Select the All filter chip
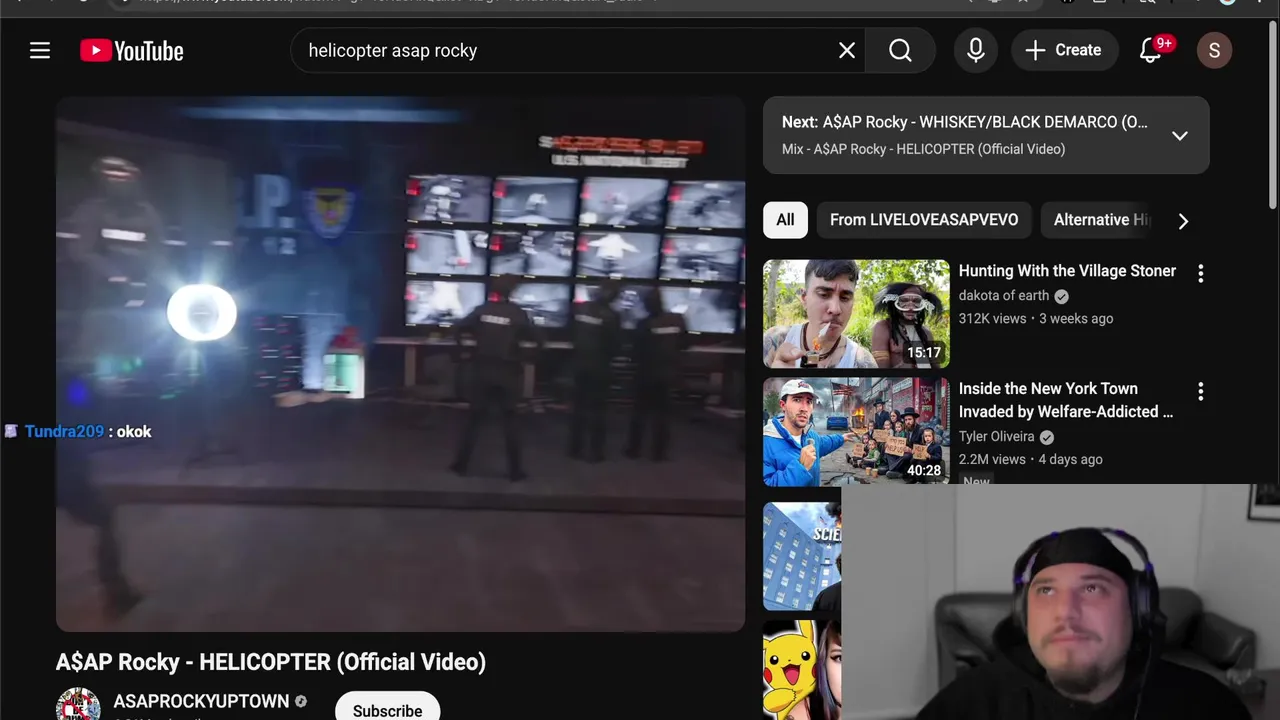The image size is (1280, 720). coord(785,220)
